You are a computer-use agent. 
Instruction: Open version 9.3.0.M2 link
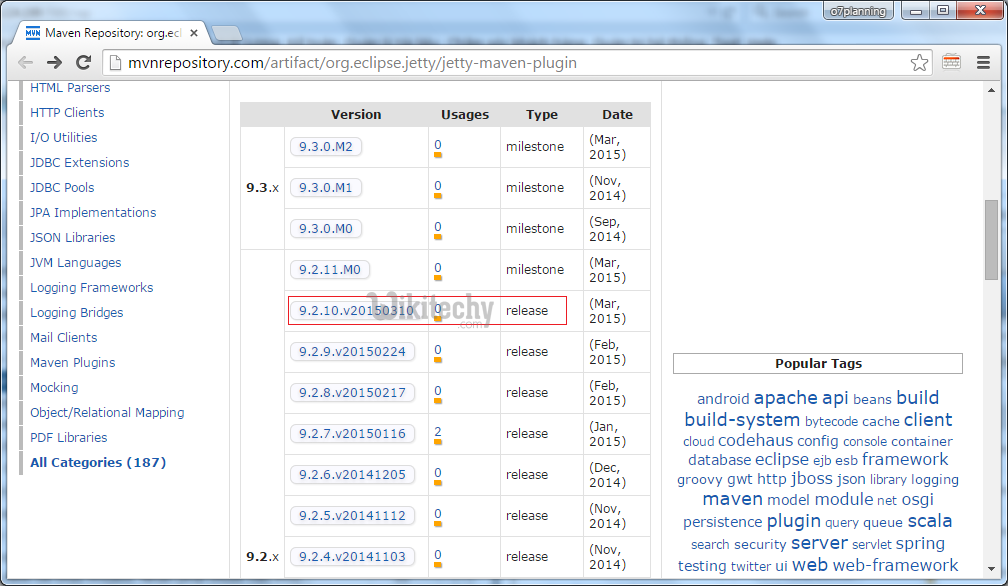coord(325,147)
